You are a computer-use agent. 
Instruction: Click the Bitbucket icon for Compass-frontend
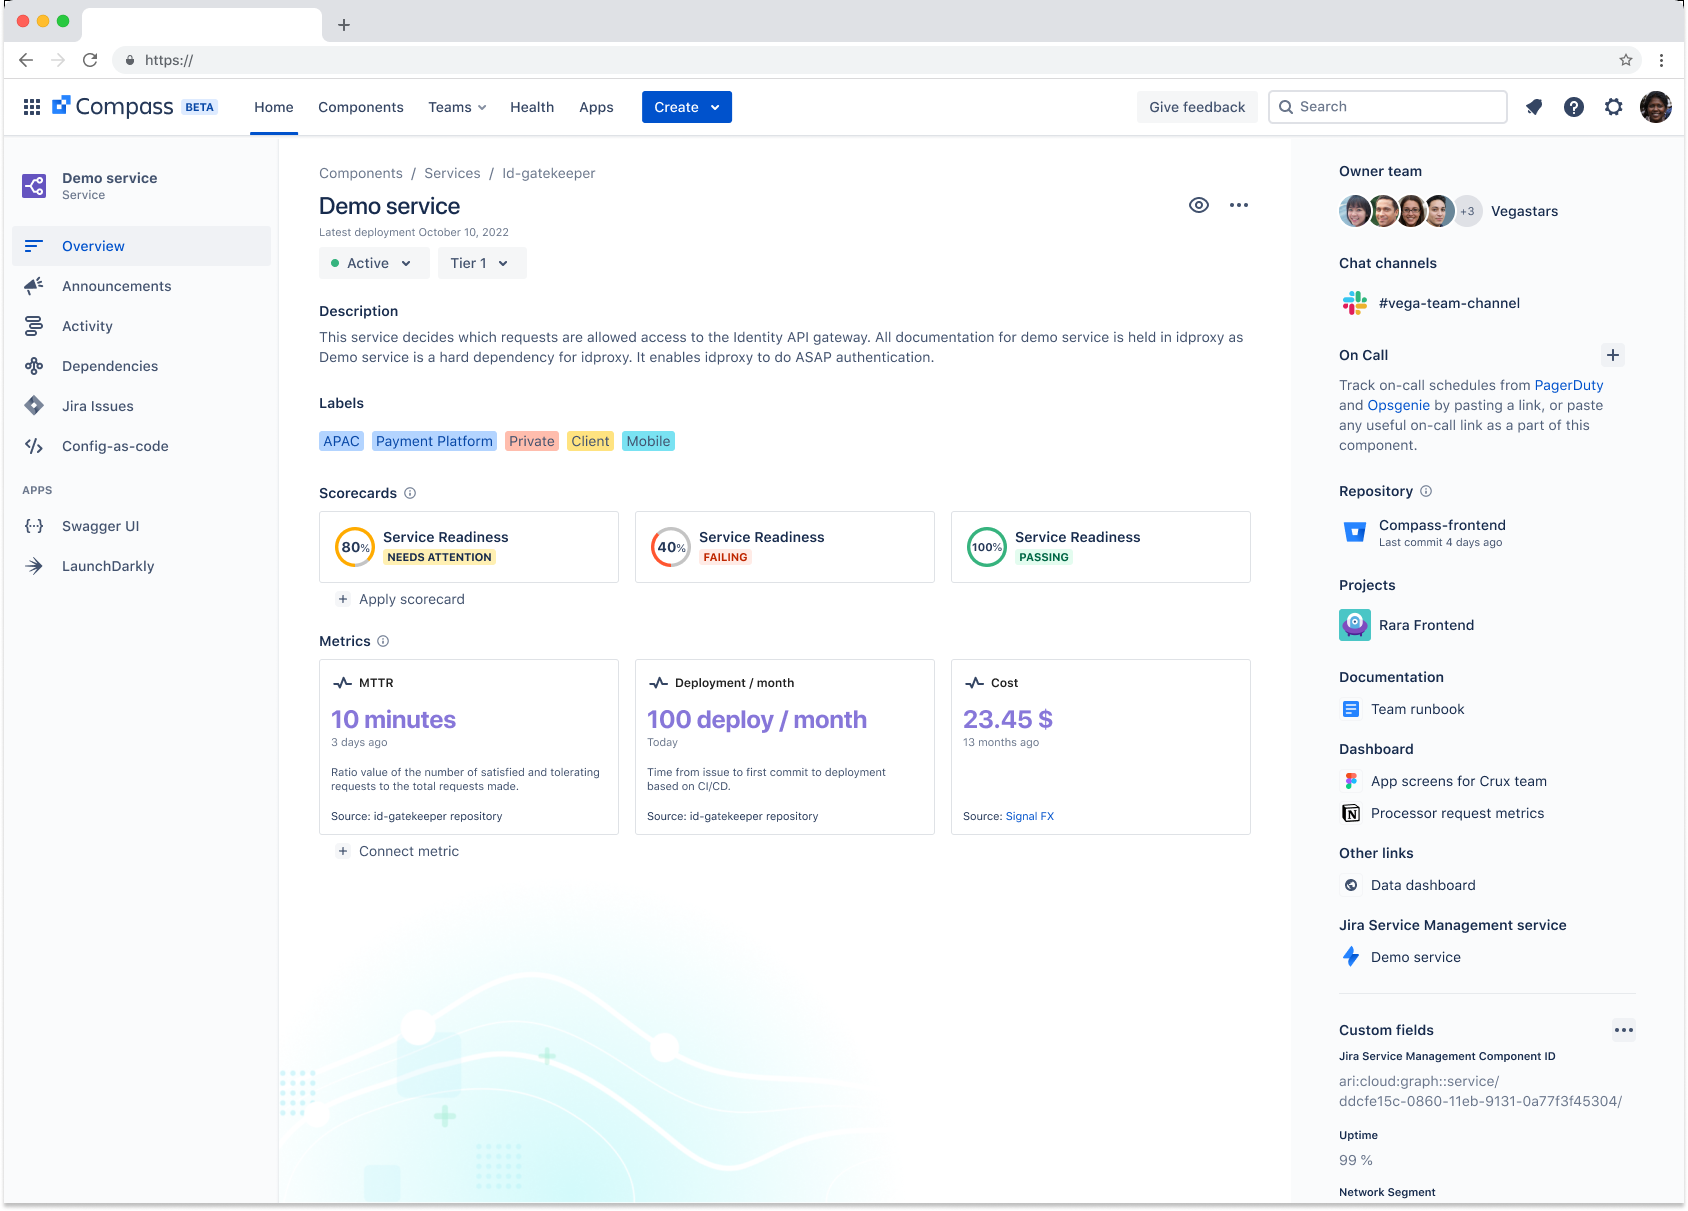coord(1355,532)
